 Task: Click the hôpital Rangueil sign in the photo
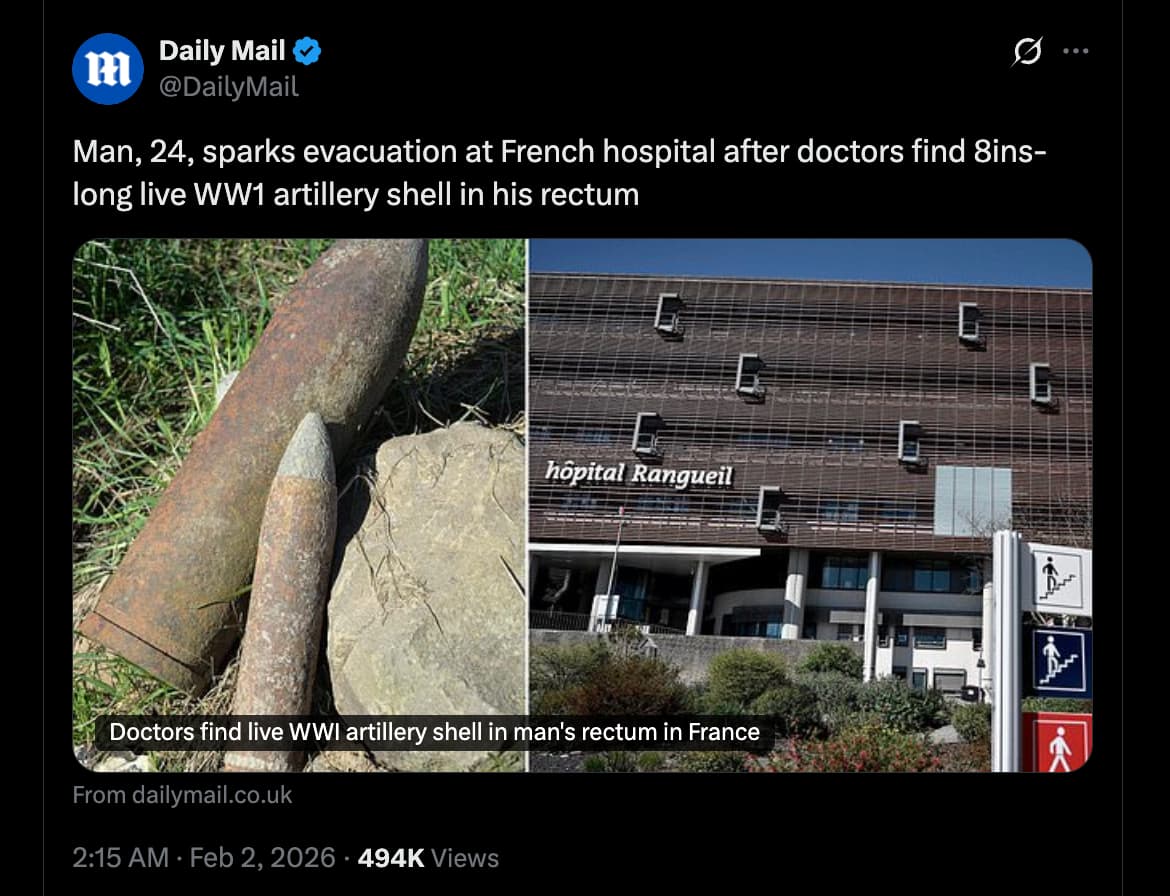639,473
